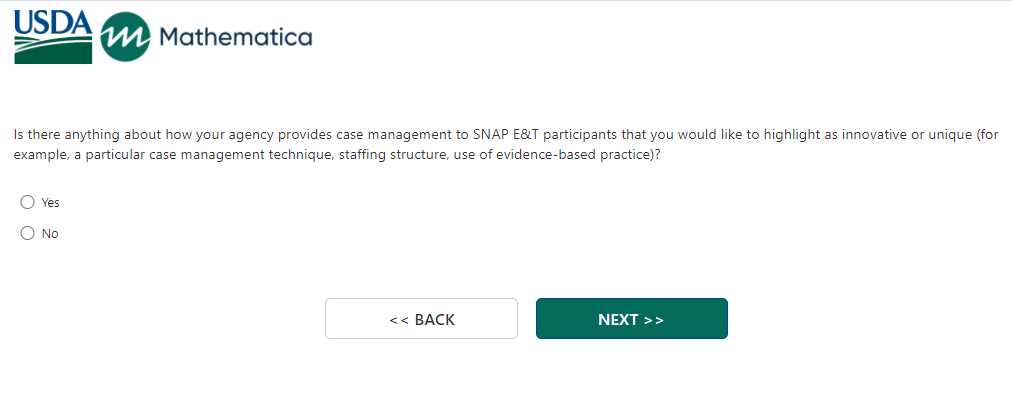The width and height of the screenshot is (1012, 413).
Task: Click the Yes option label
Action: tap(50, 202)
